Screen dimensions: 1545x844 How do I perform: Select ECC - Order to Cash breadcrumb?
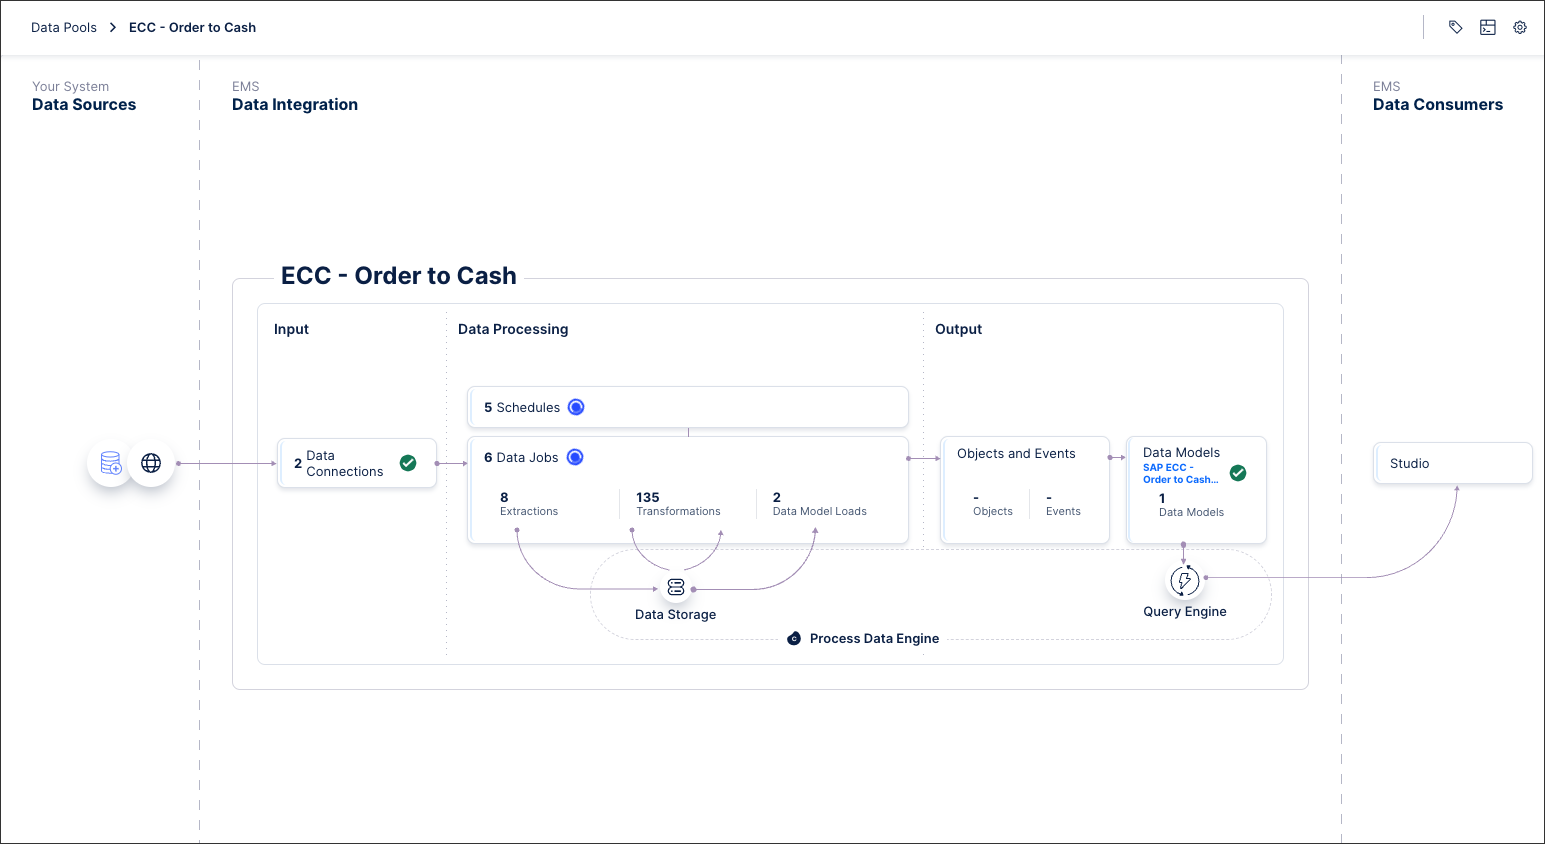192,28
